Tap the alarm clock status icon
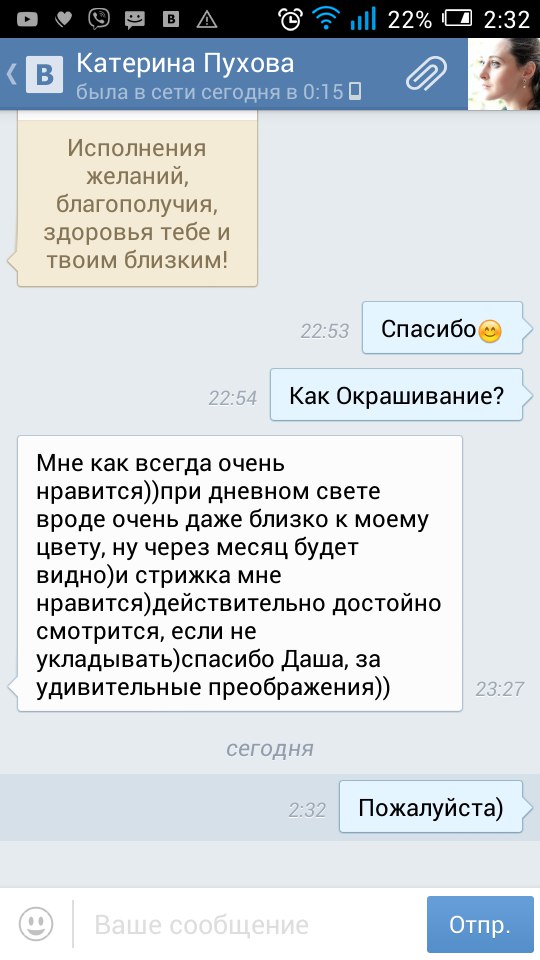 (x=290, y=20)
